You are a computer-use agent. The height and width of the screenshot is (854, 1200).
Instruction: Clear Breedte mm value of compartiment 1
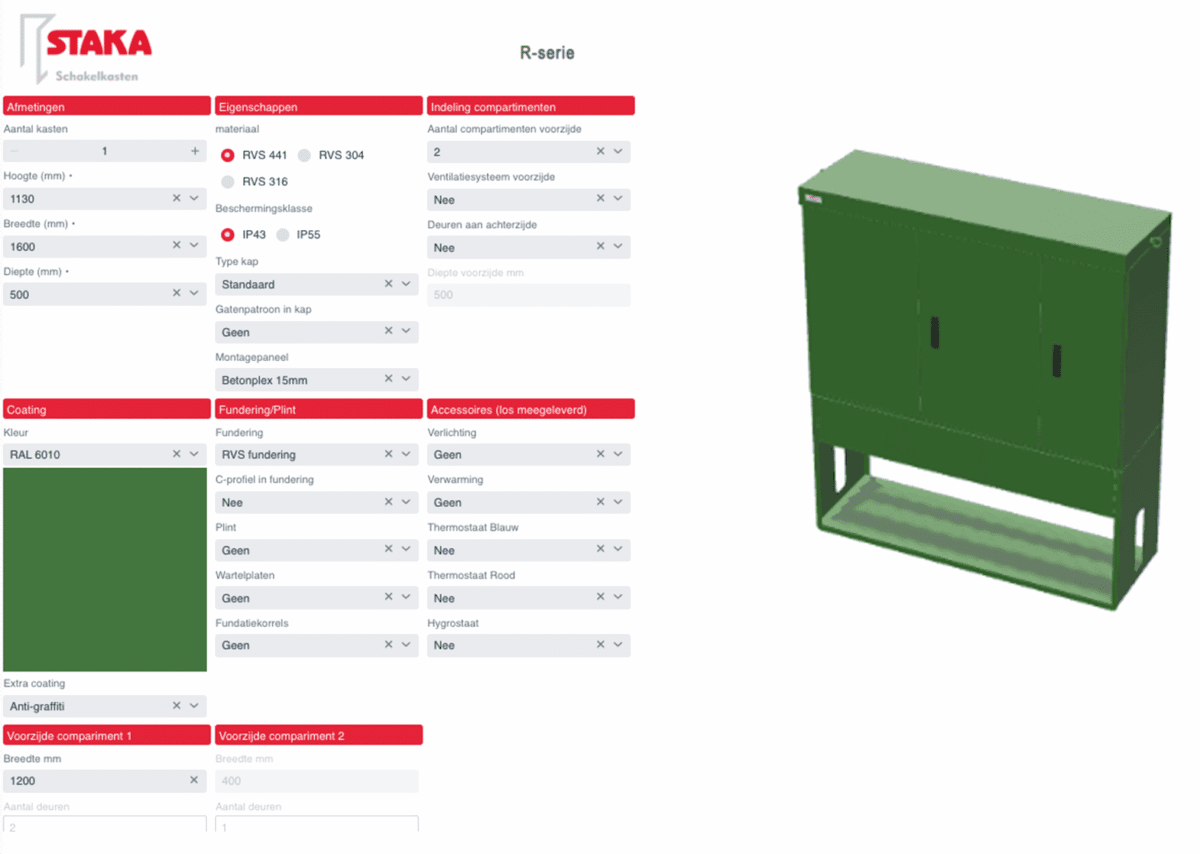click(194, 780)
